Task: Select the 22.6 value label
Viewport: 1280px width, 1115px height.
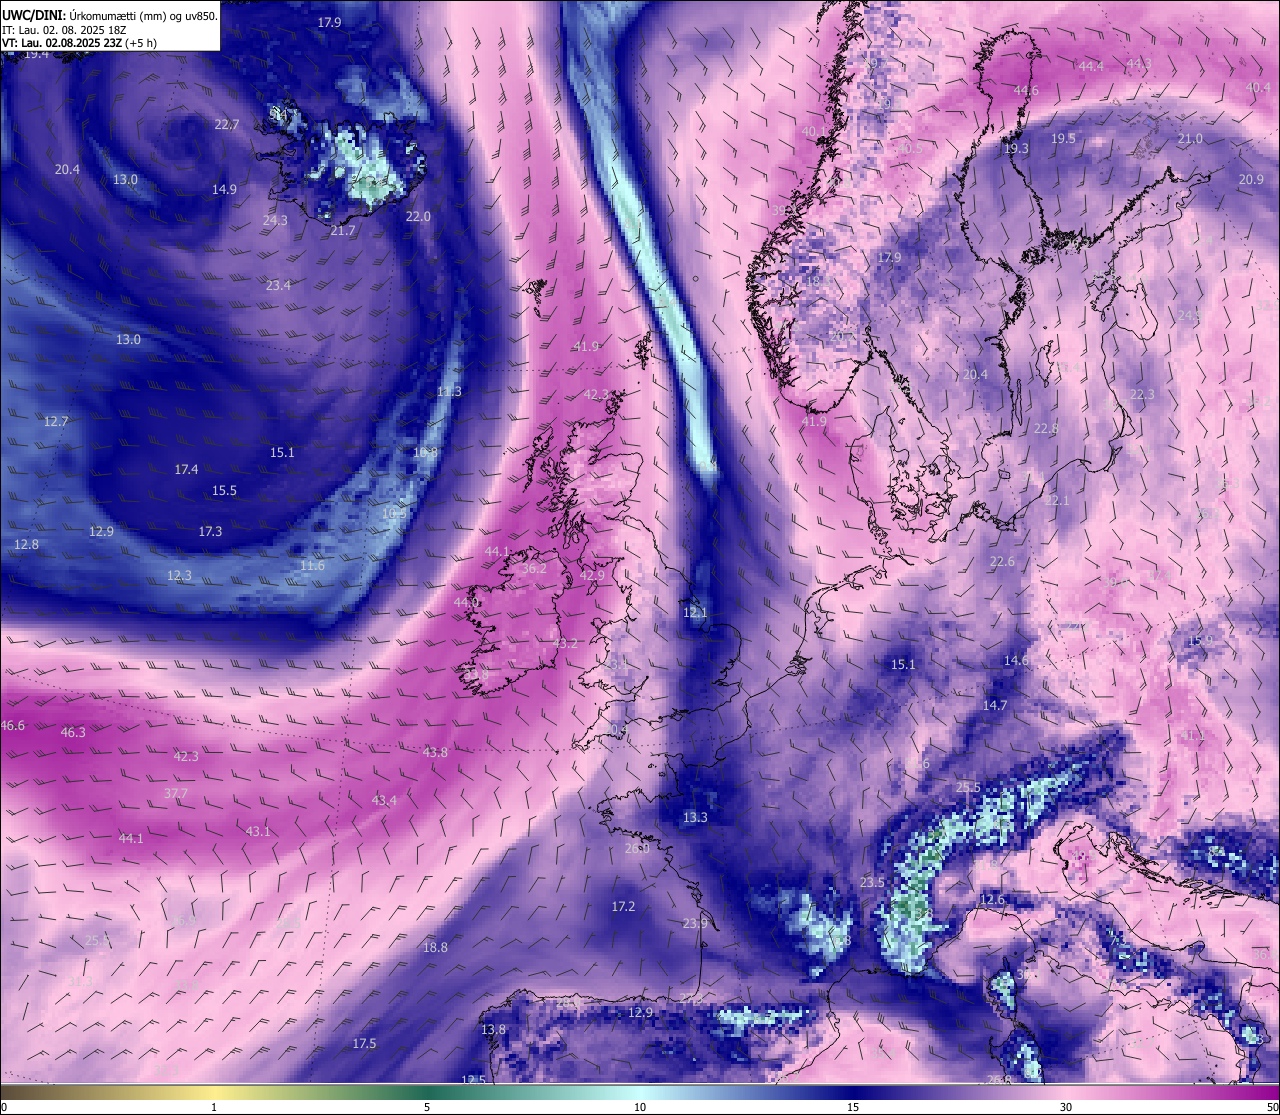Action: tap(1002, 562)
